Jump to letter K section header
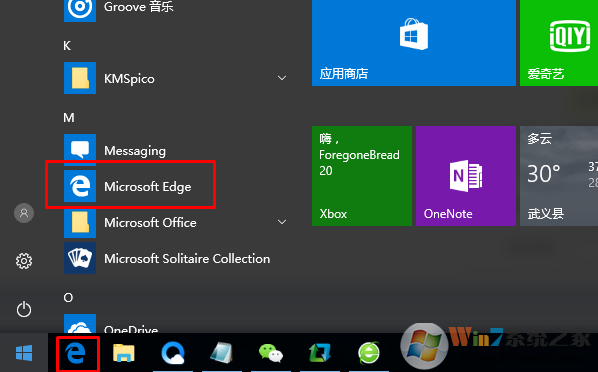598x372 pixels. pos(67,46)
